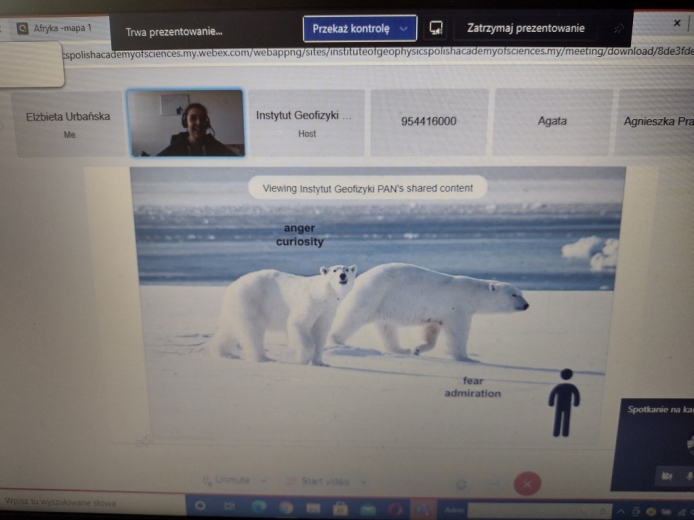Open video options arrow beside Start video

[363, 482]
